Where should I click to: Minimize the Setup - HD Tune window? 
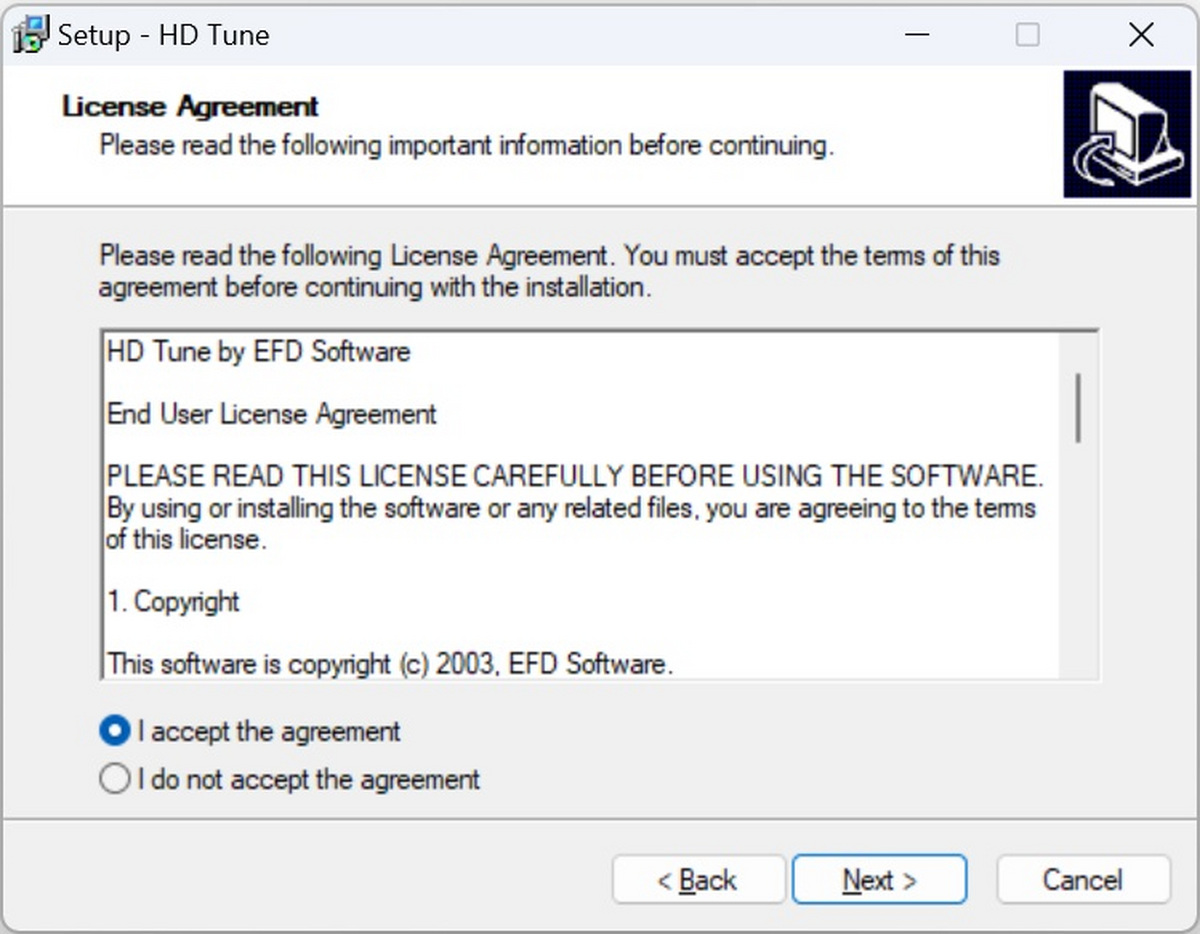(918, 35)
